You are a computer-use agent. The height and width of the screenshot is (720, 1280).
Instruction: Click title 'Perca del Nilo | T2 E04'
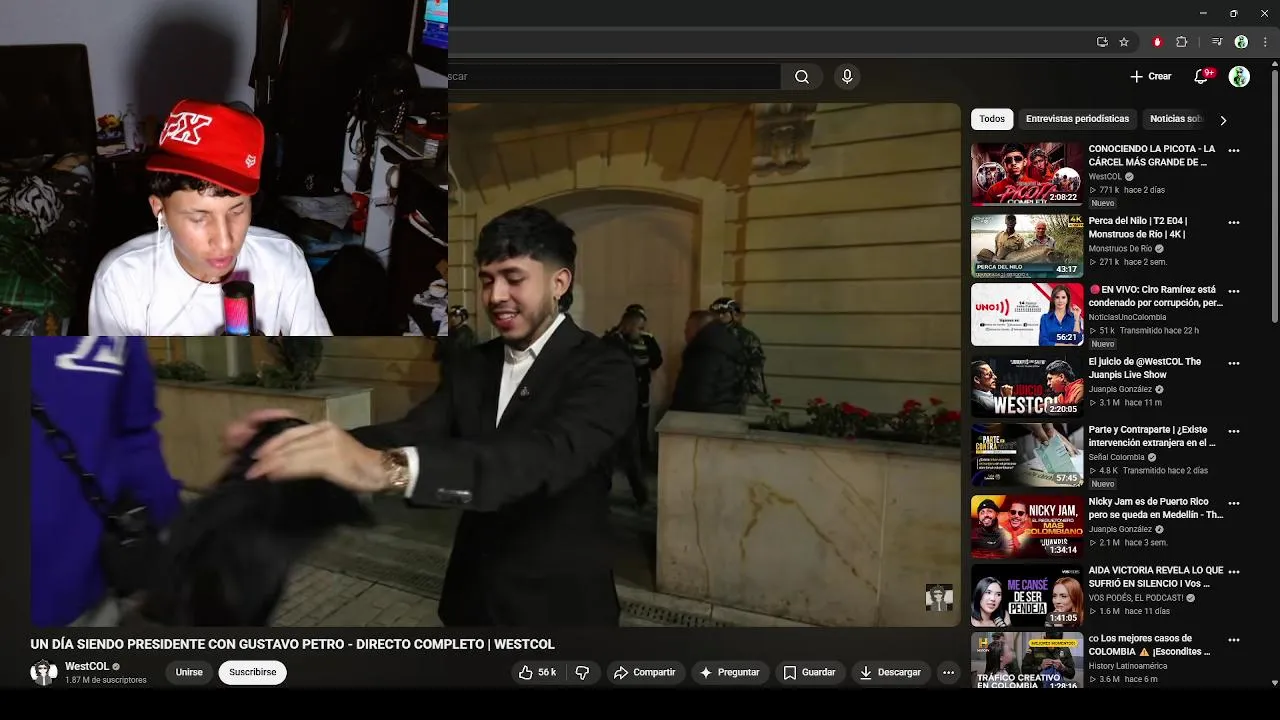[1138, 227]
